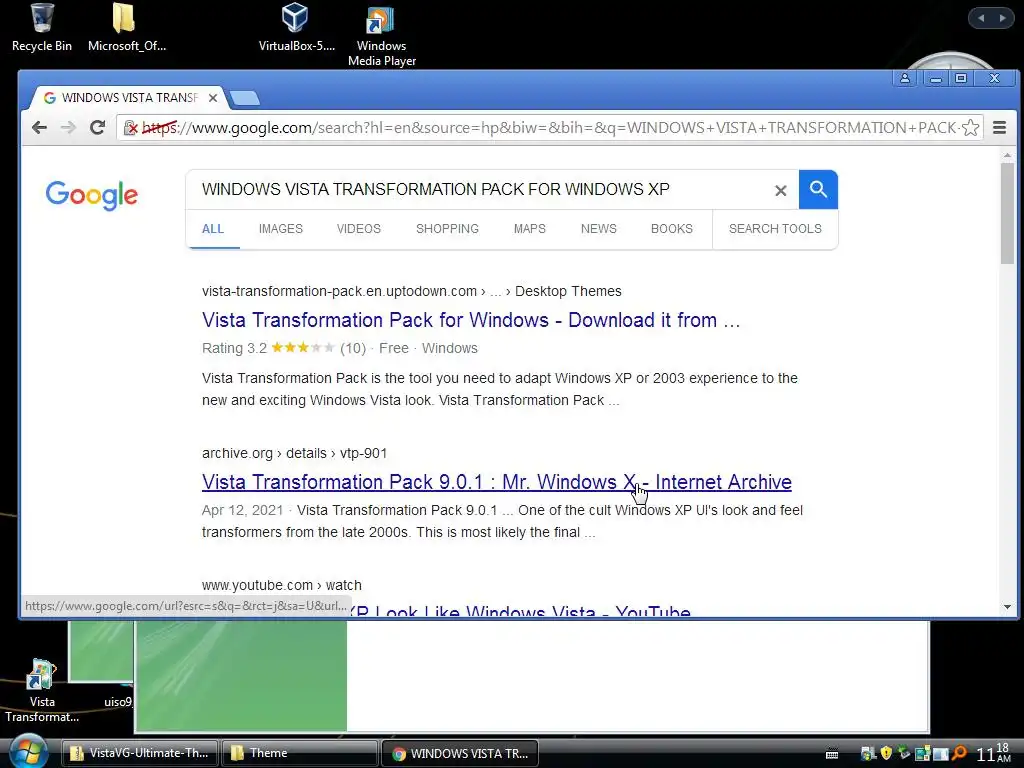Go back using the browser back arrow

(x=39, y=127)
